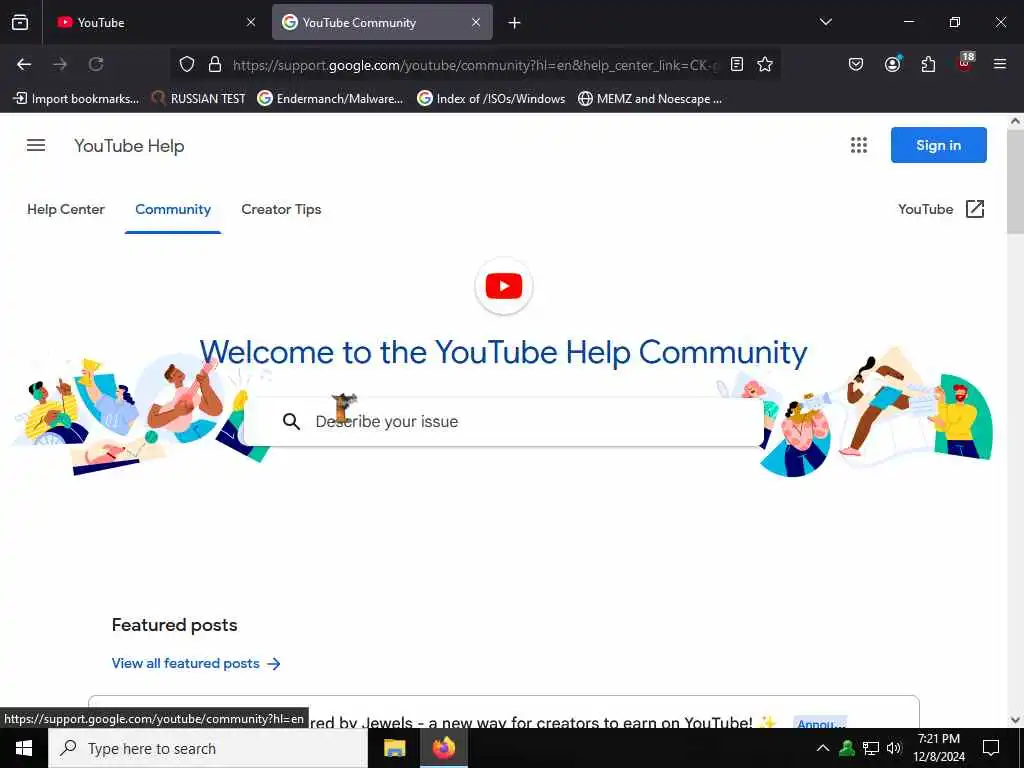Click the page vertical scrollbar thumb
The height and width of the screenshot is (768, 1024).
1015,181
